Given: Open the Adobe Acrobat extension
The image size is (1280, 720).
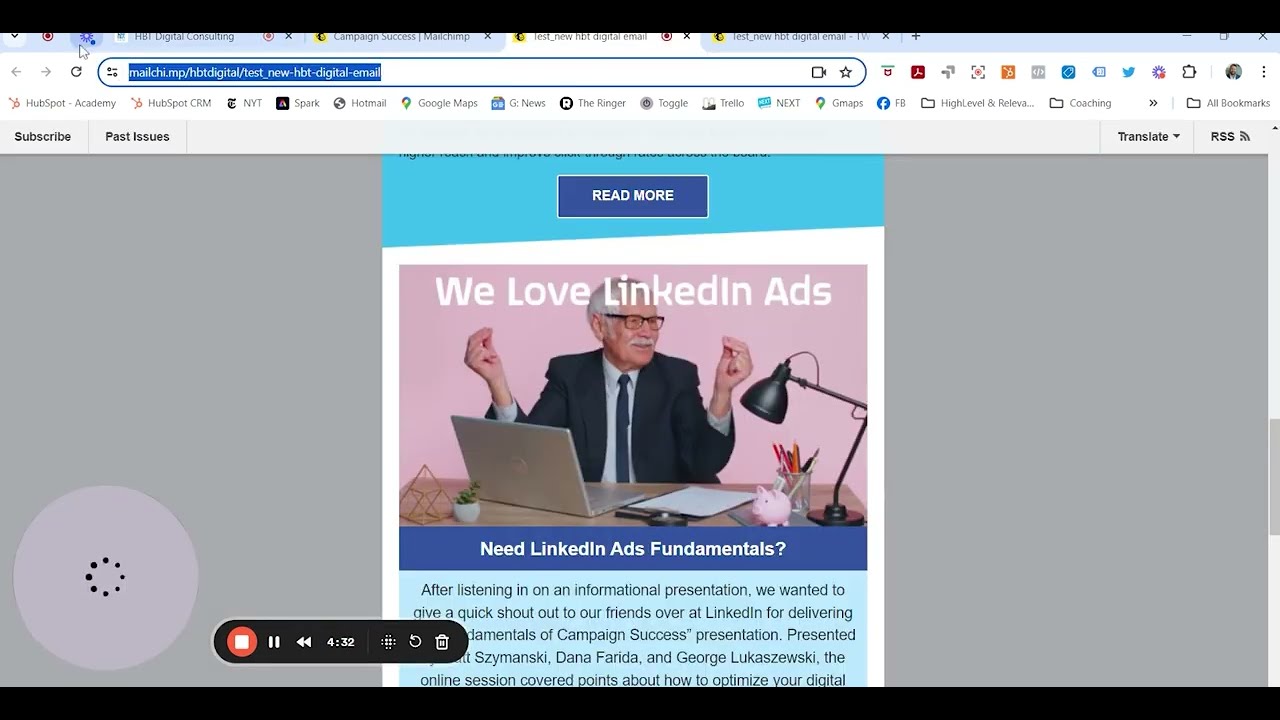Looking at the screenshot, I should coord(918,72).
